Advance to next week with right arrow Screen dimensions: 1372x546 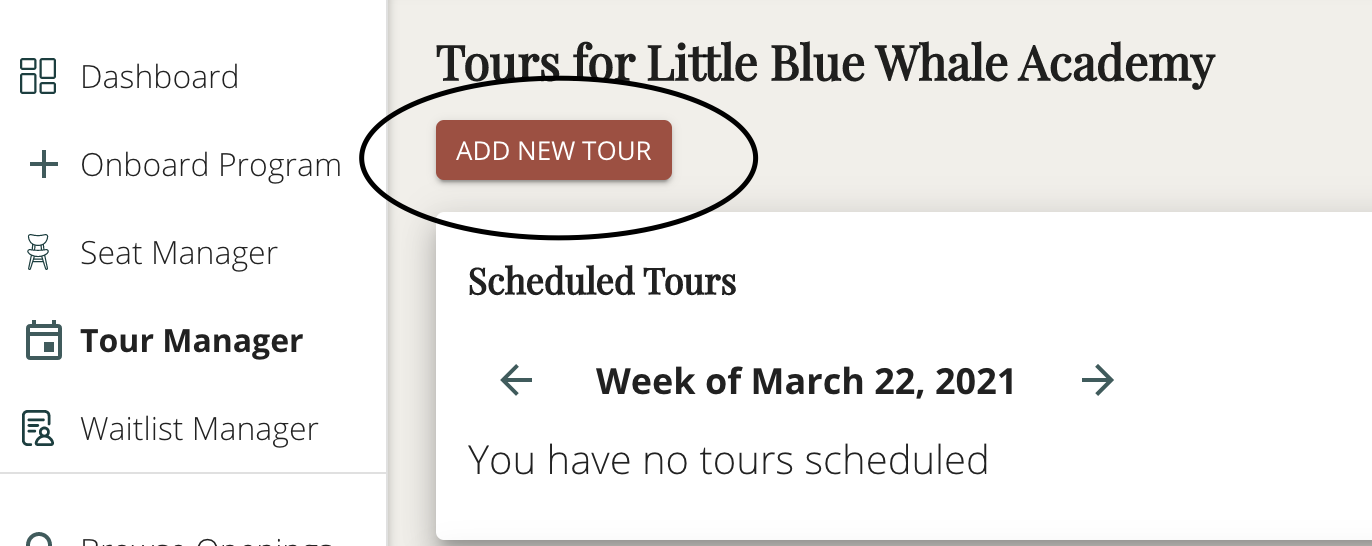coord(1098,380)
